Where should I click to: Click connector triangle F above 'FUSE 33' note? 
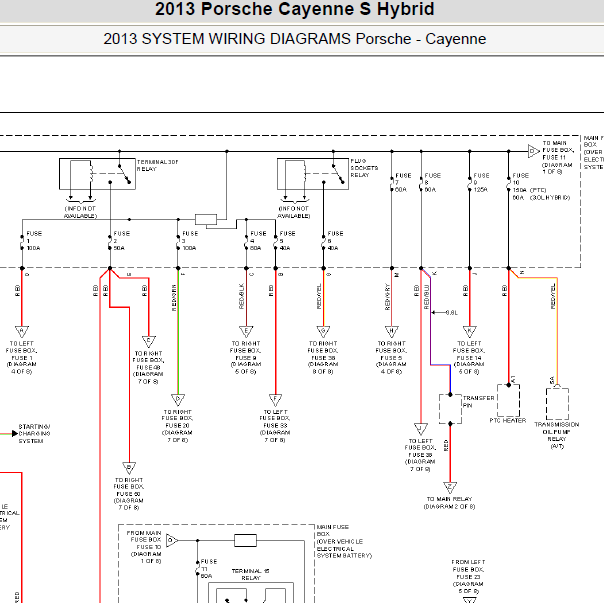(275, 400)
